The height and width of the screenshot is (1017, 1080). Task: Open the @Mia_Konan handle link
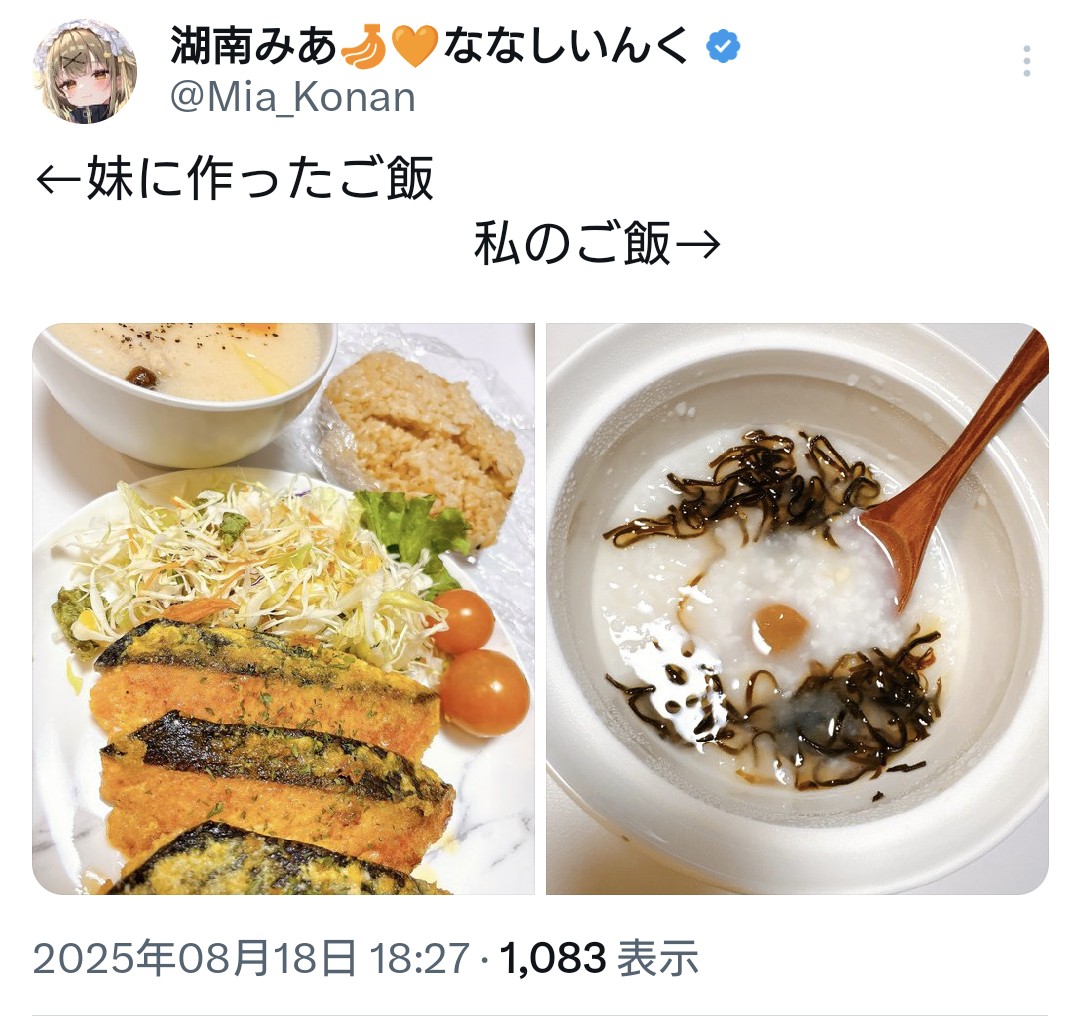click(x=293, y=97)
